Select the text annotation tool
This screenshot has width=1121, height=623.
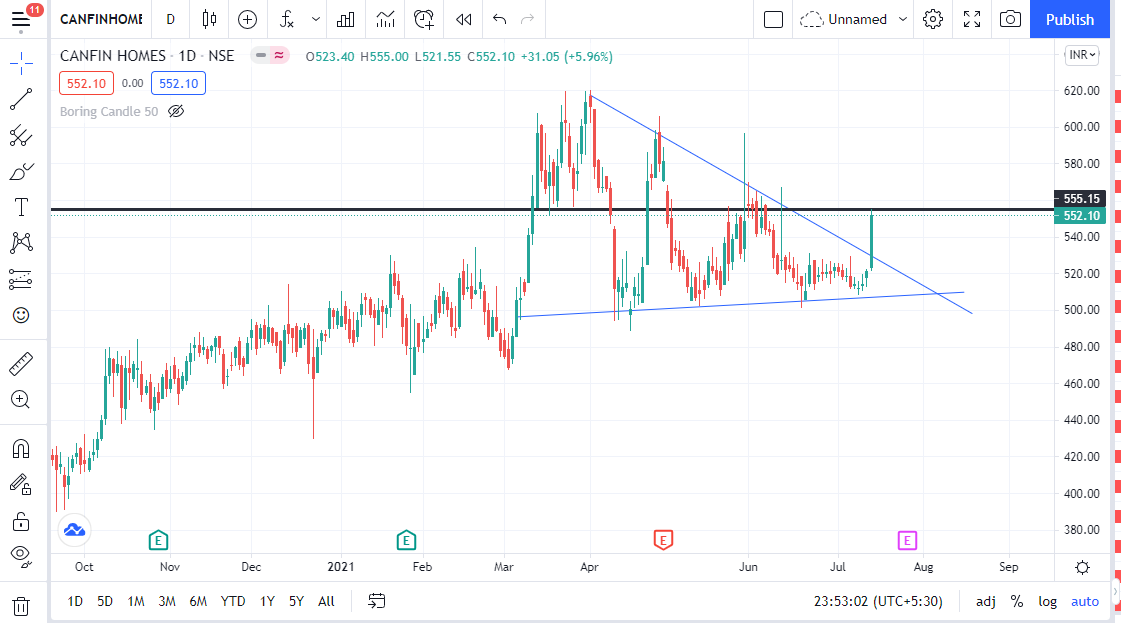click(x=21, y=207)
